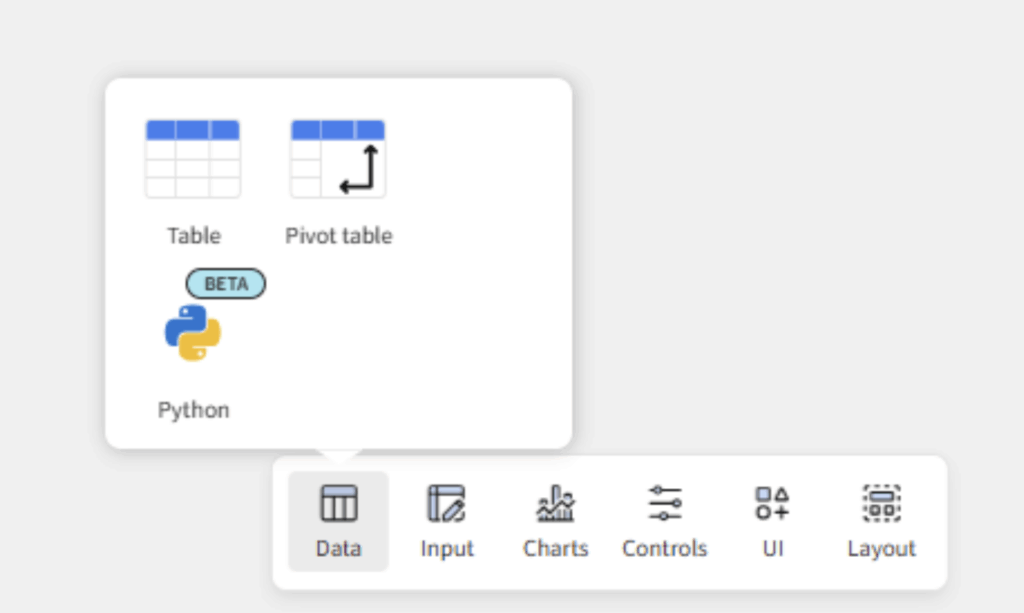Click the BETA badge above Python
The height and width of the screenshot is (613, 1024).
coord(226,284)
